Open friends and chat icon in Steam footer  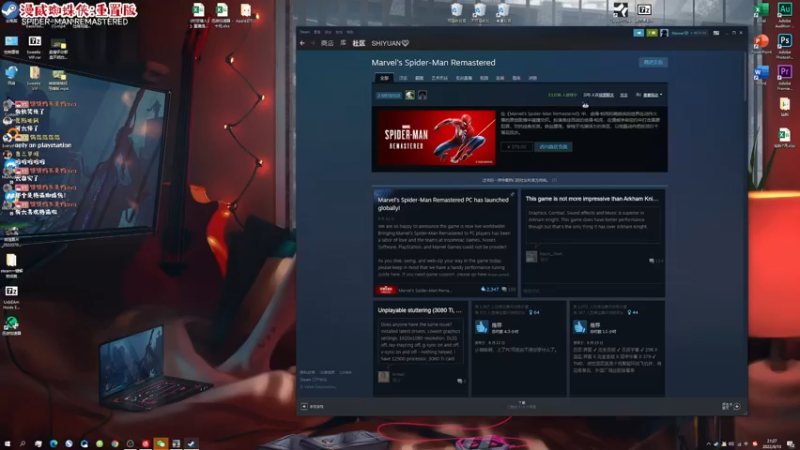(737, 407)
